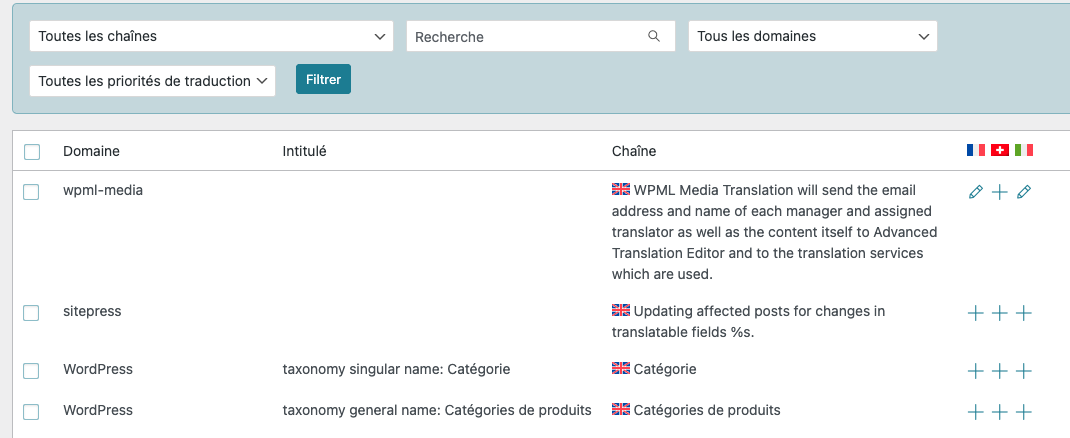This screenshot has width=1070, height=438.
Task: Add French translation for sitepress string
Action: pyautogui.click(x=976, y=313)
